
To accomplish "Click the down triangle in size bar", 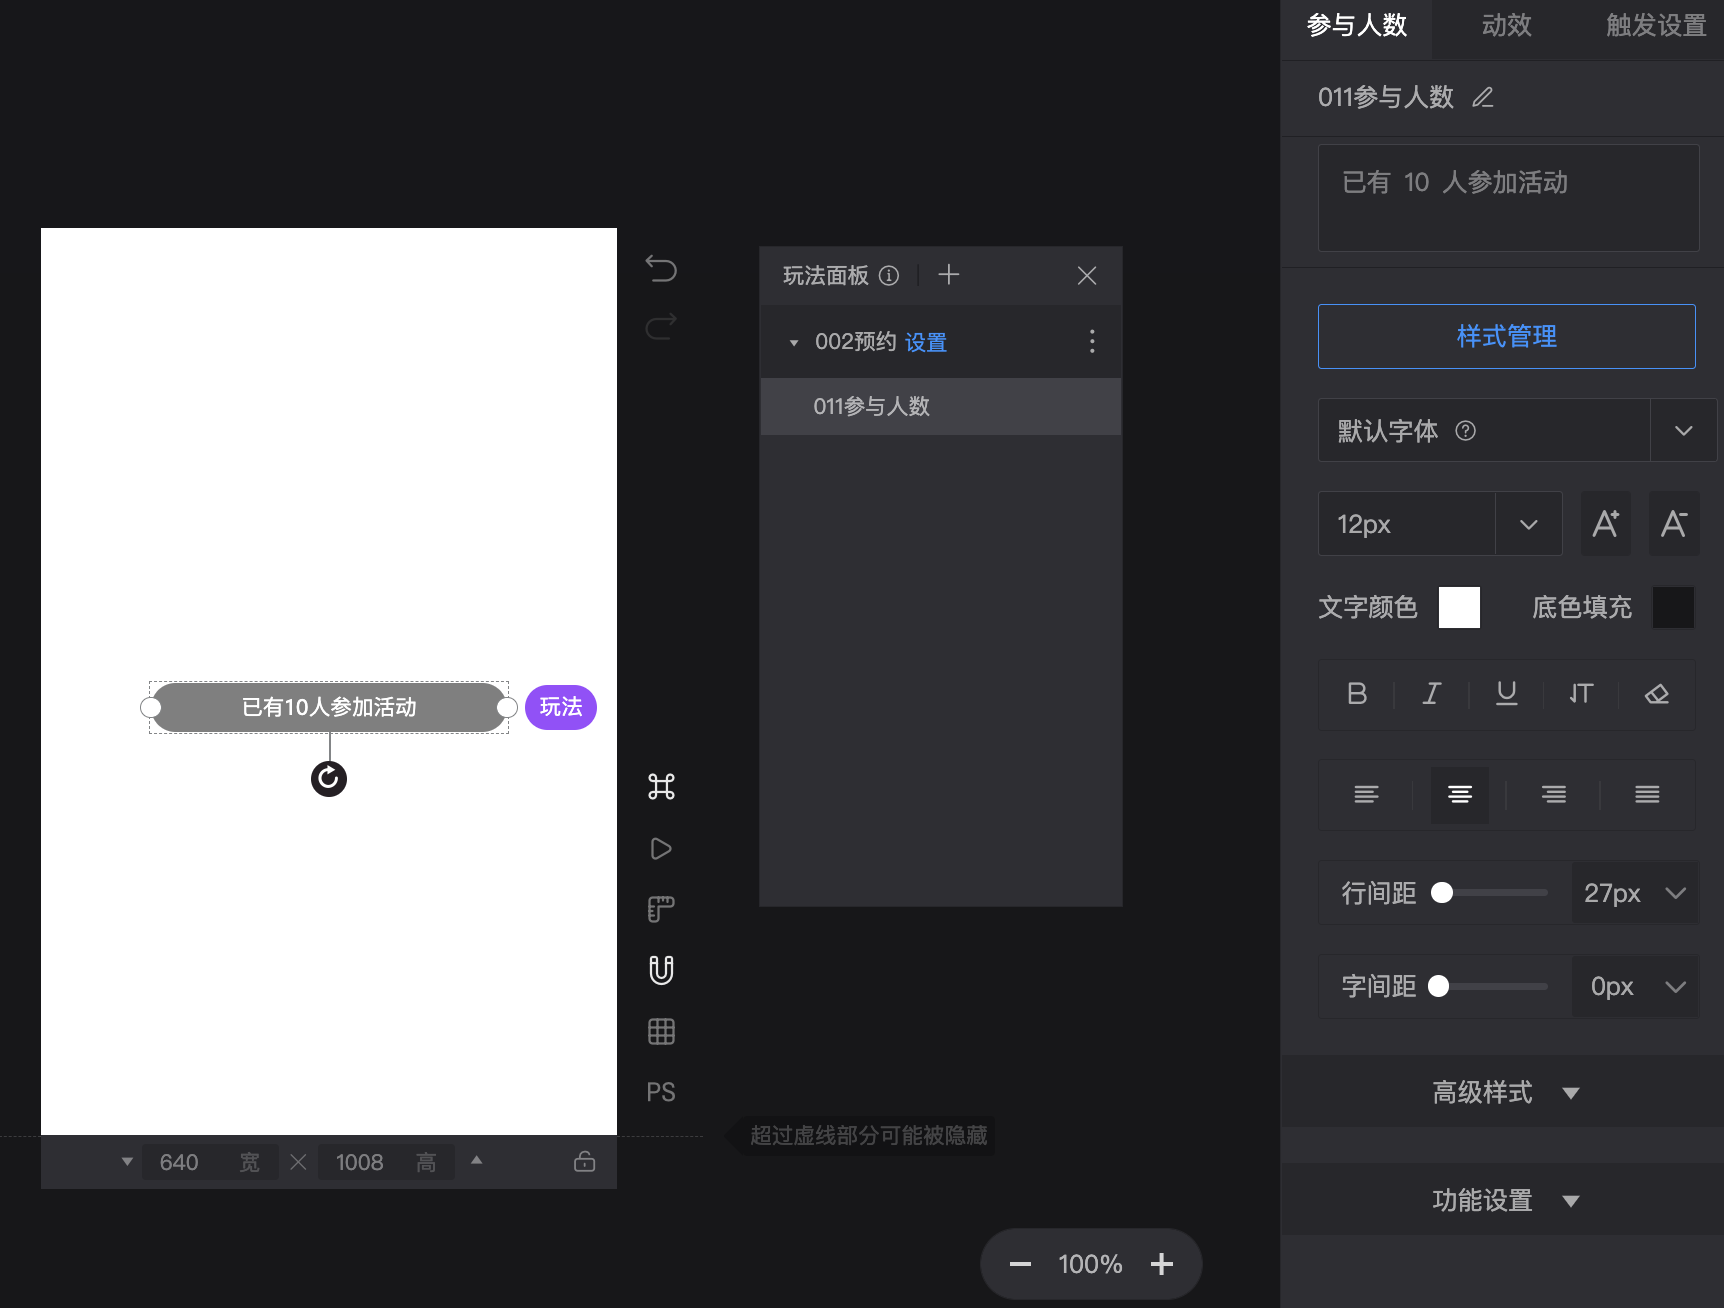I will click(127, 1161).
